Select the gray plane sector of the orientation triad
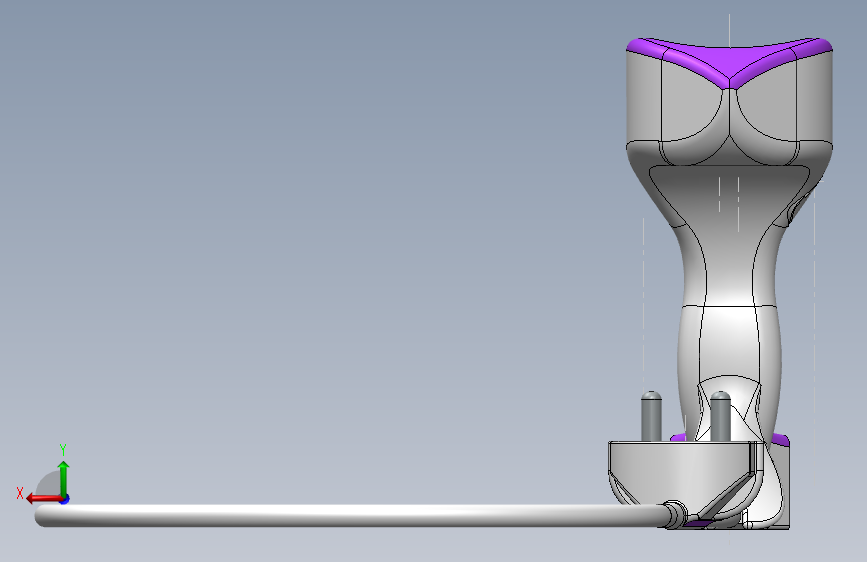This screenshot has height=562, width=867. (49, 484)
